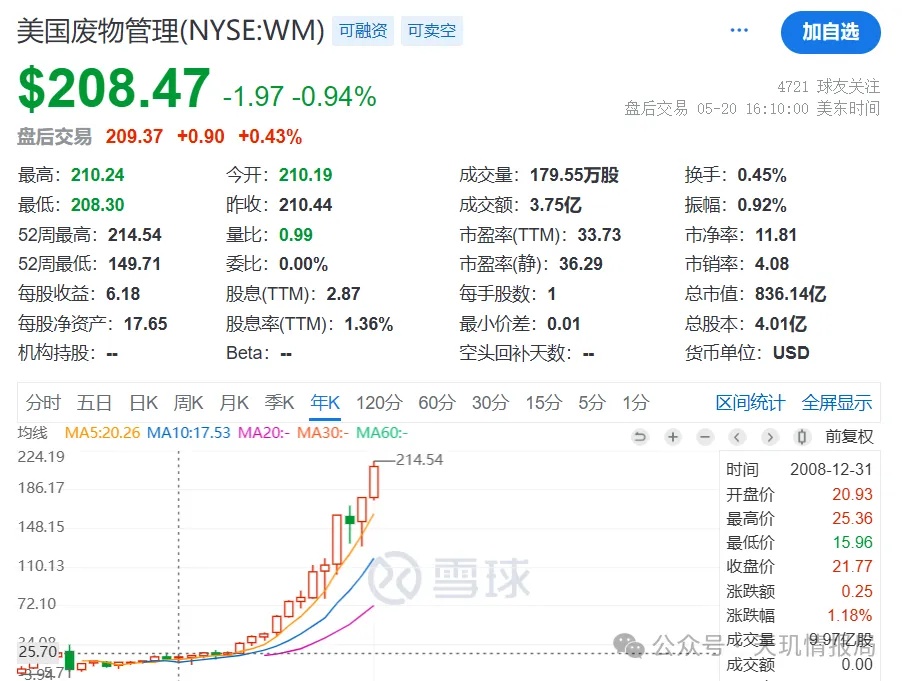
Task: Switch to the 分时 chart tab
Action: 43,402
